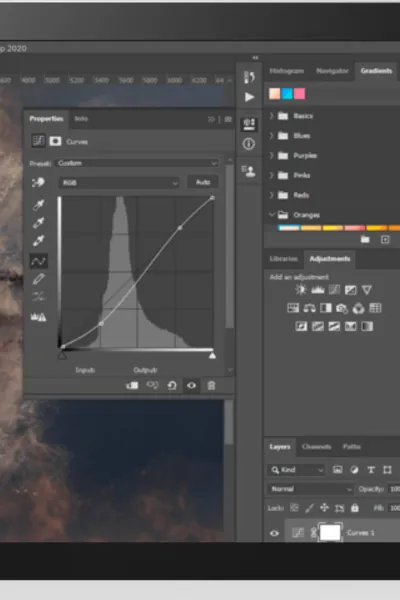Select the pink recent gradient swatch
Screen dimensions: 400x600
tap(299, 94)
